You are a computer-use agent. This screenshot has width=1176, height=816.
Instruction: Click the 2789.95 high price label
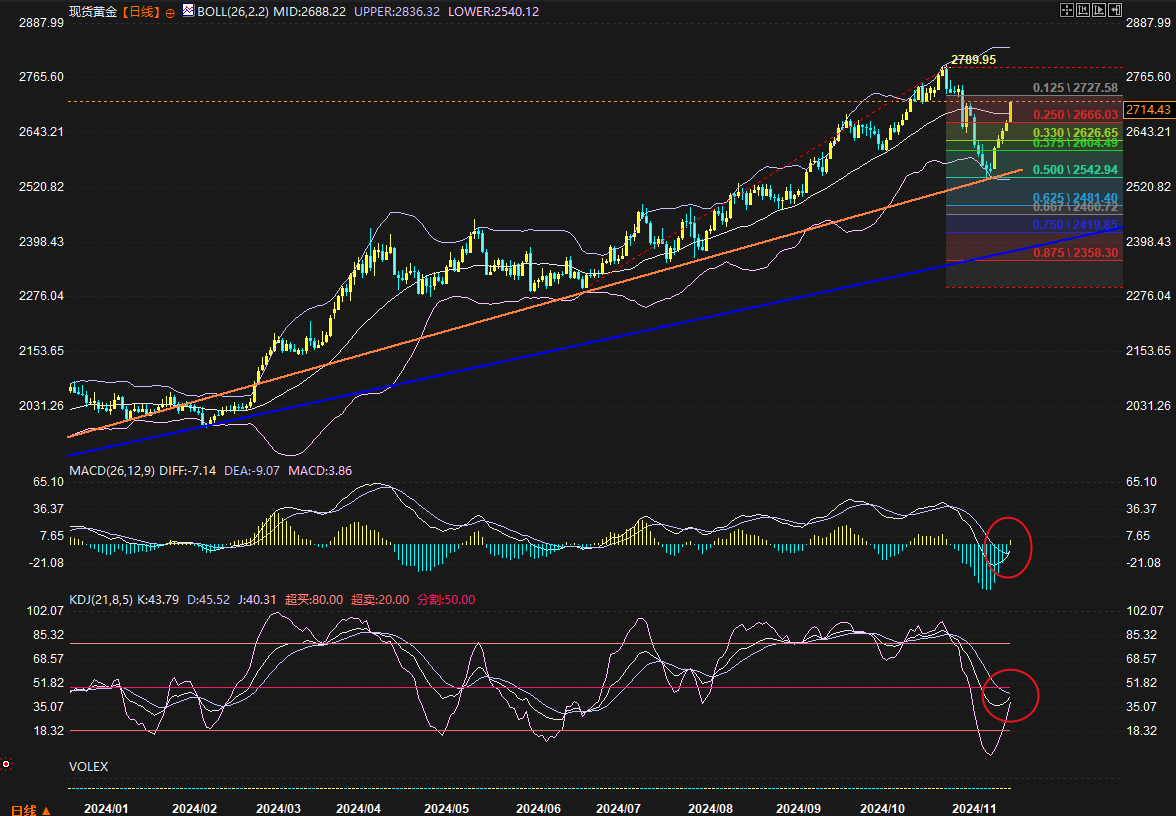coord(973,60)
